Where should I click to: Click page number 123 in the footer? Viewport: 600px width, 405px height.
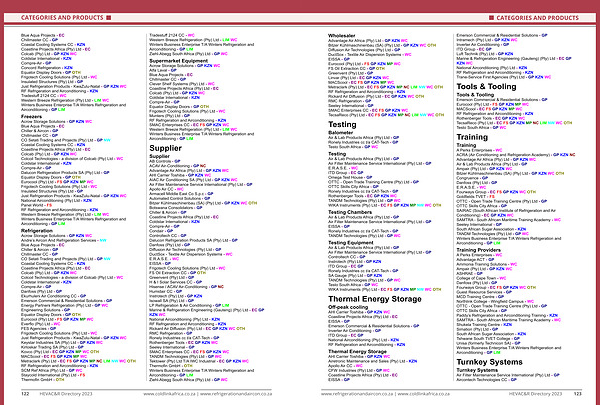pos(577,394)
